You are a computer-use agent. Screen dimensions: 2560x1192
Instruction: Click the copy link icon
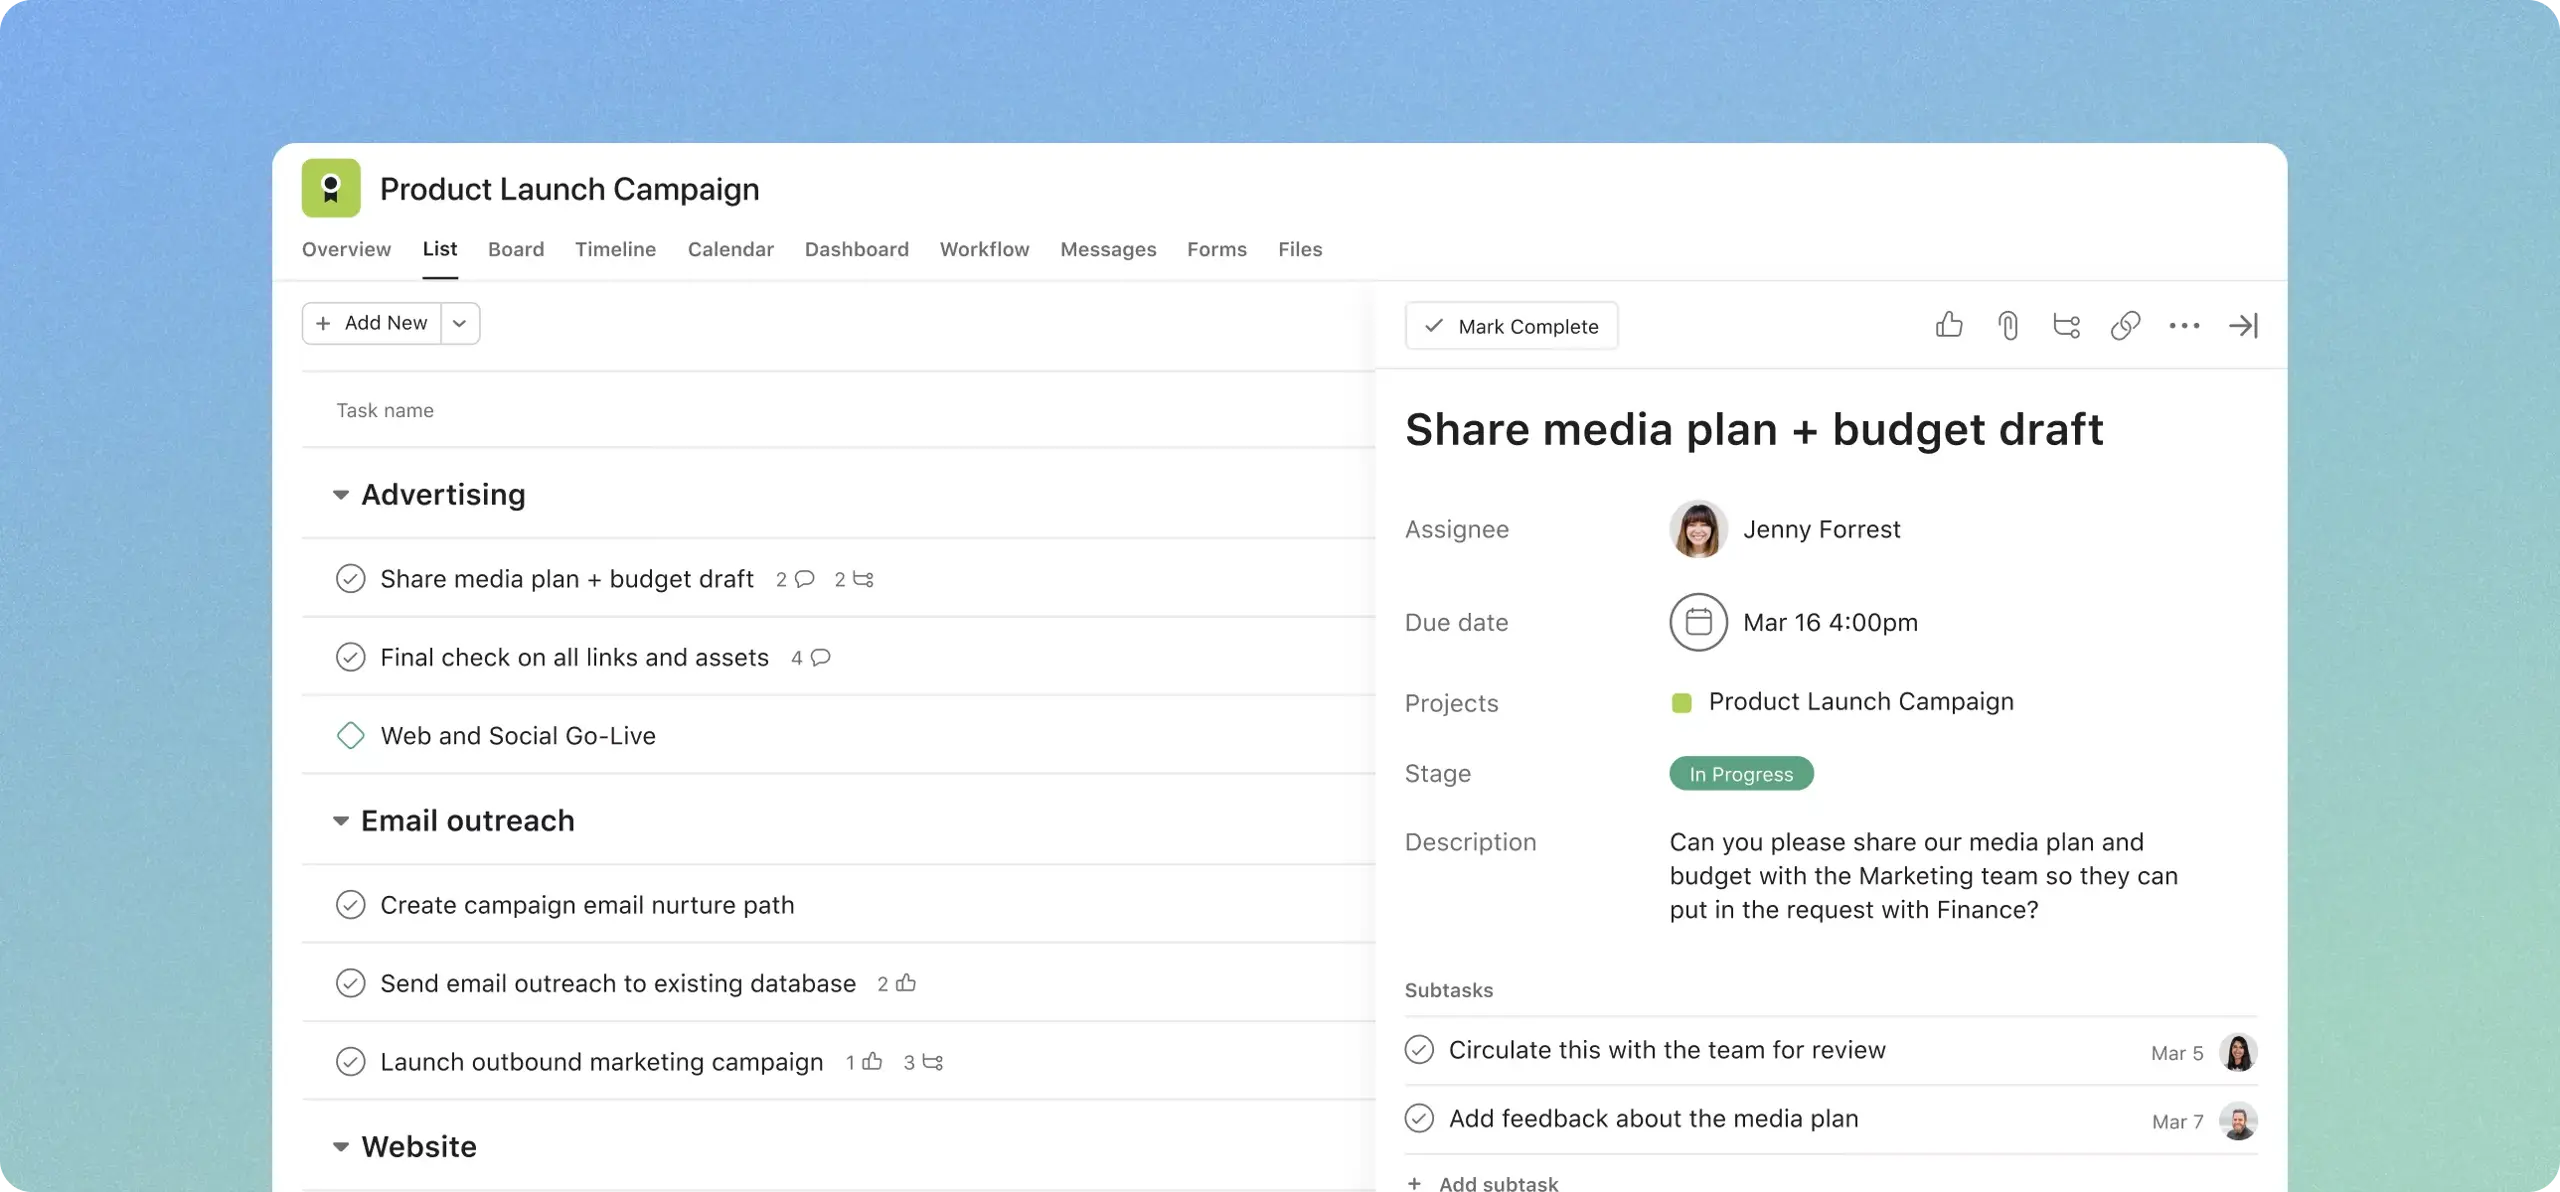[x=2126, y=325]
